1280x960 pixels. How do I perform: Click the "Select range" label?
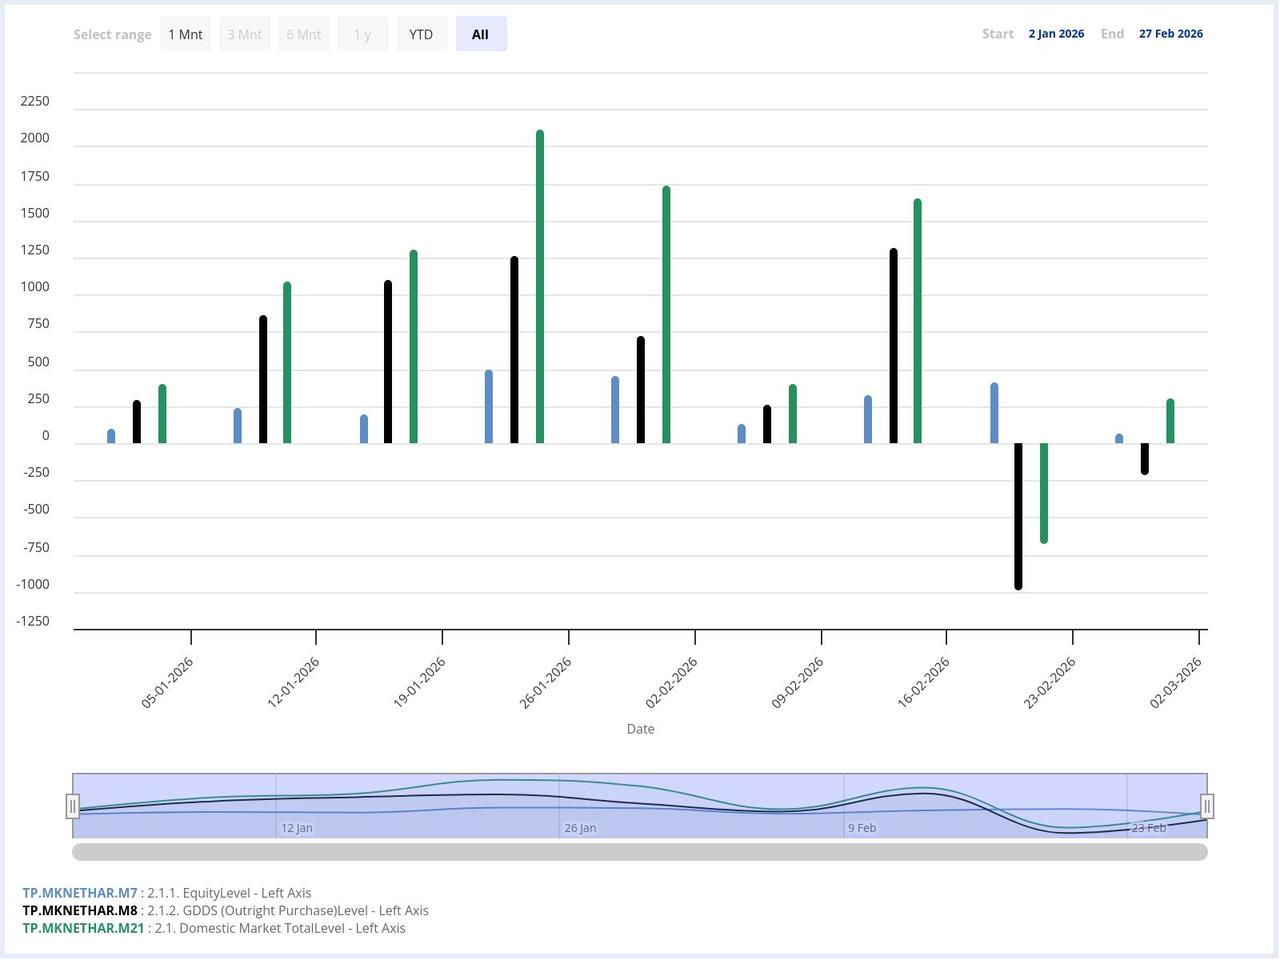(112, 33)
